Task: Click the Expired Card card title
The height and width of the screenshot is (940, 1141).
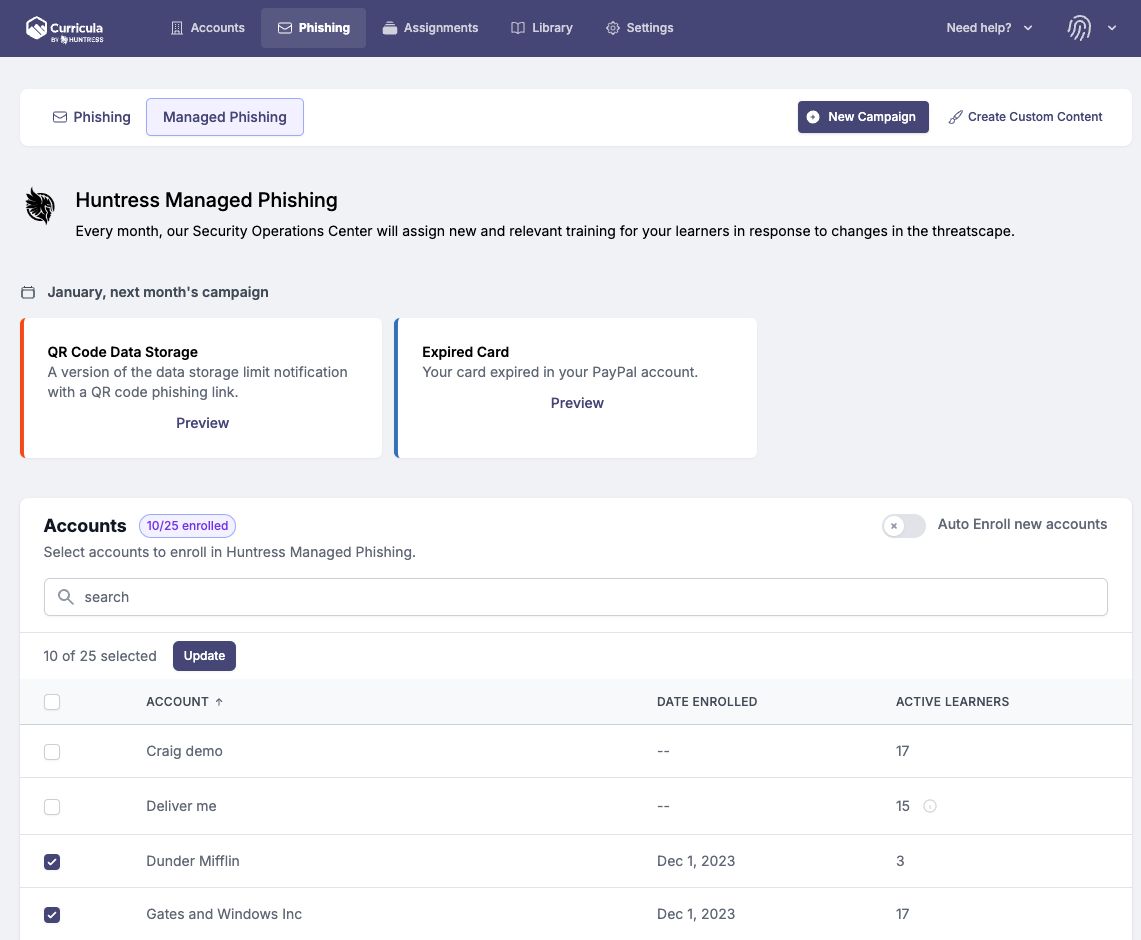Action: click(465, 352)
